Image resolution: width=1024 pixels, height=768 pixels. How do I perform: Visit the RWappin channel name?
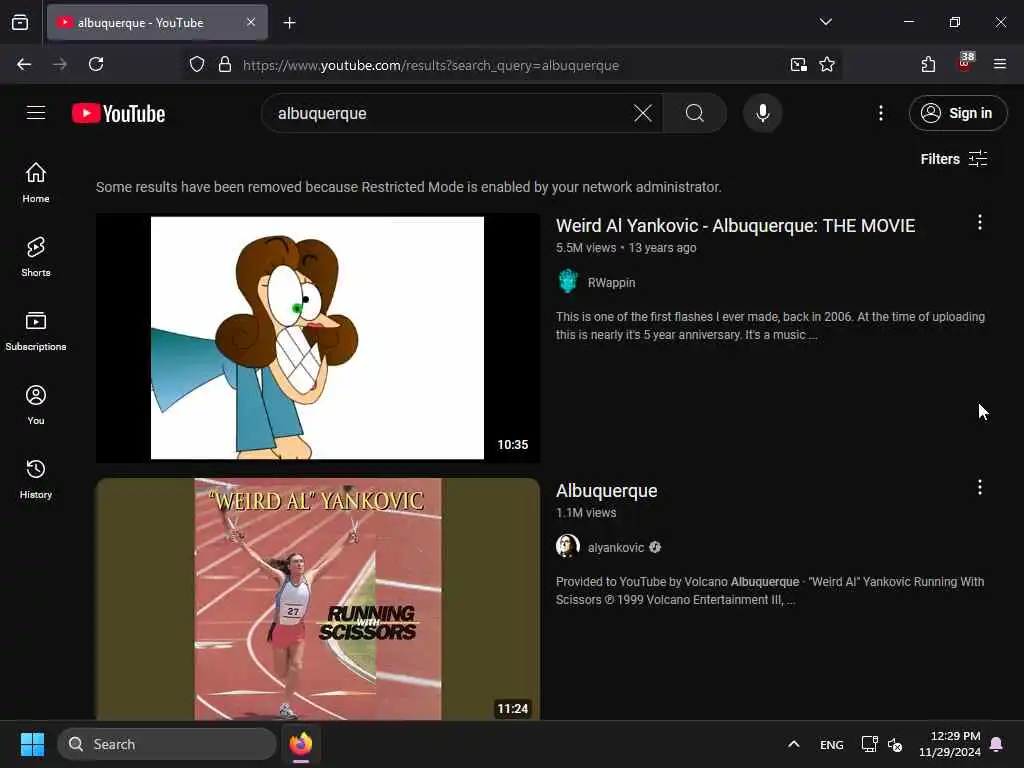tap(611, 283)
